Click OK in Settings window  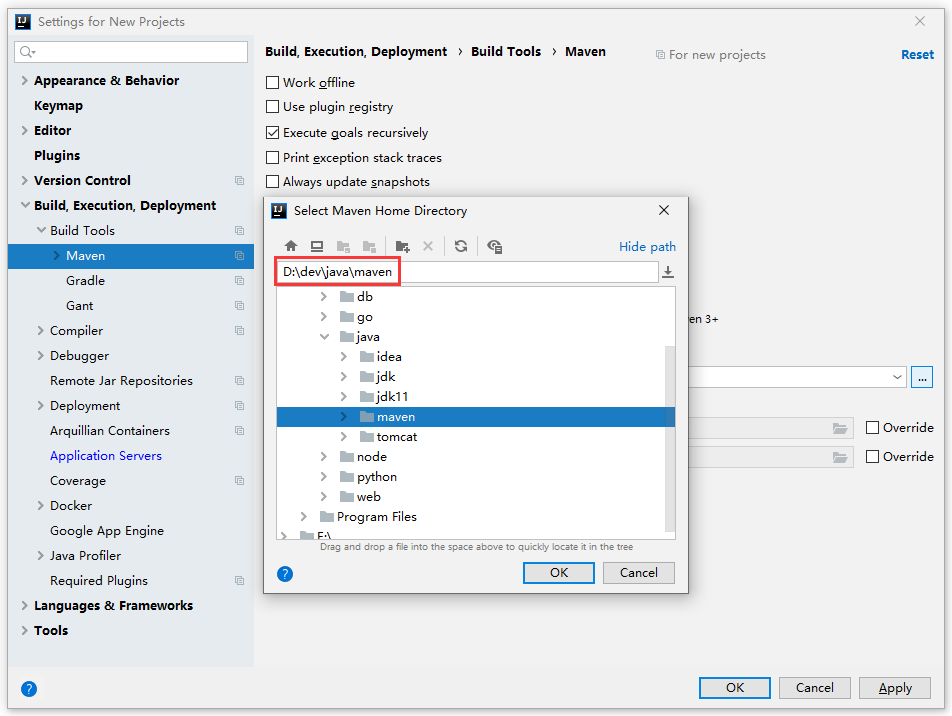pyautogui.click(x=735, y=688)
